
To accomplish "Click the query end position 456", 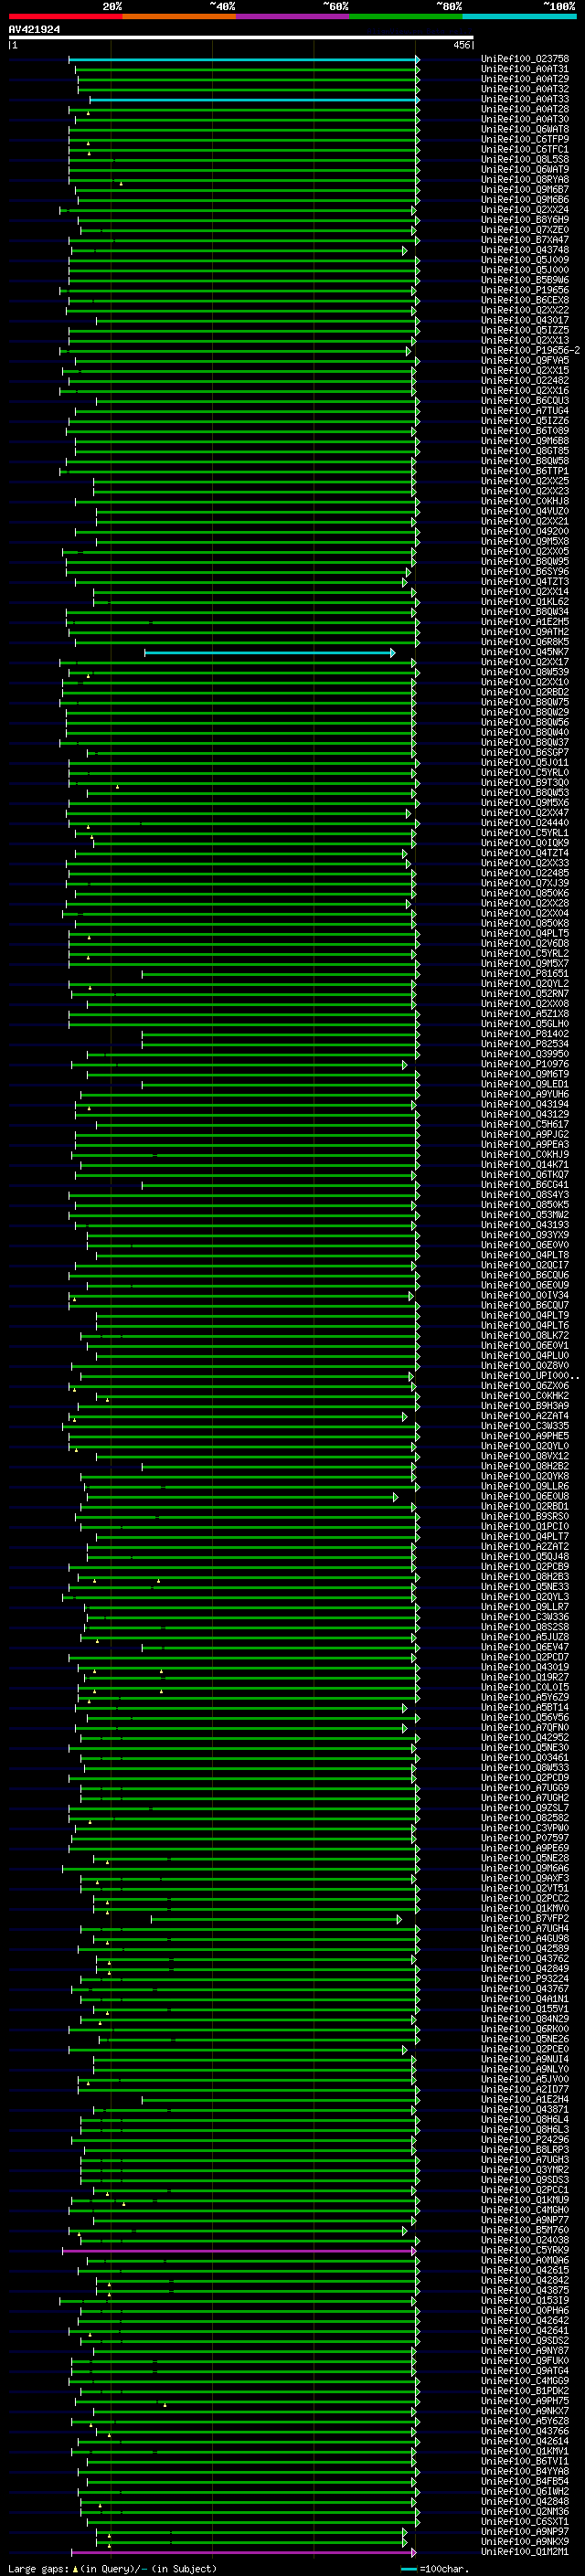I will click(x=461, y=45).
